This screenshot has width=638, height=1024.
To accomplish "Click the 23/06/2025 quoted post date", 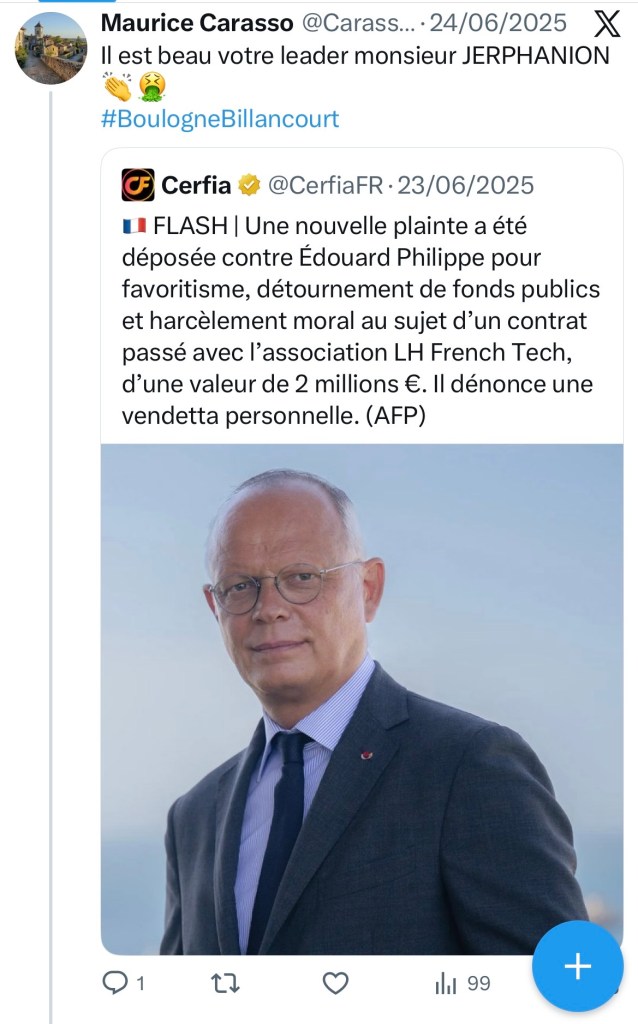I will click(x=466, y=185).
